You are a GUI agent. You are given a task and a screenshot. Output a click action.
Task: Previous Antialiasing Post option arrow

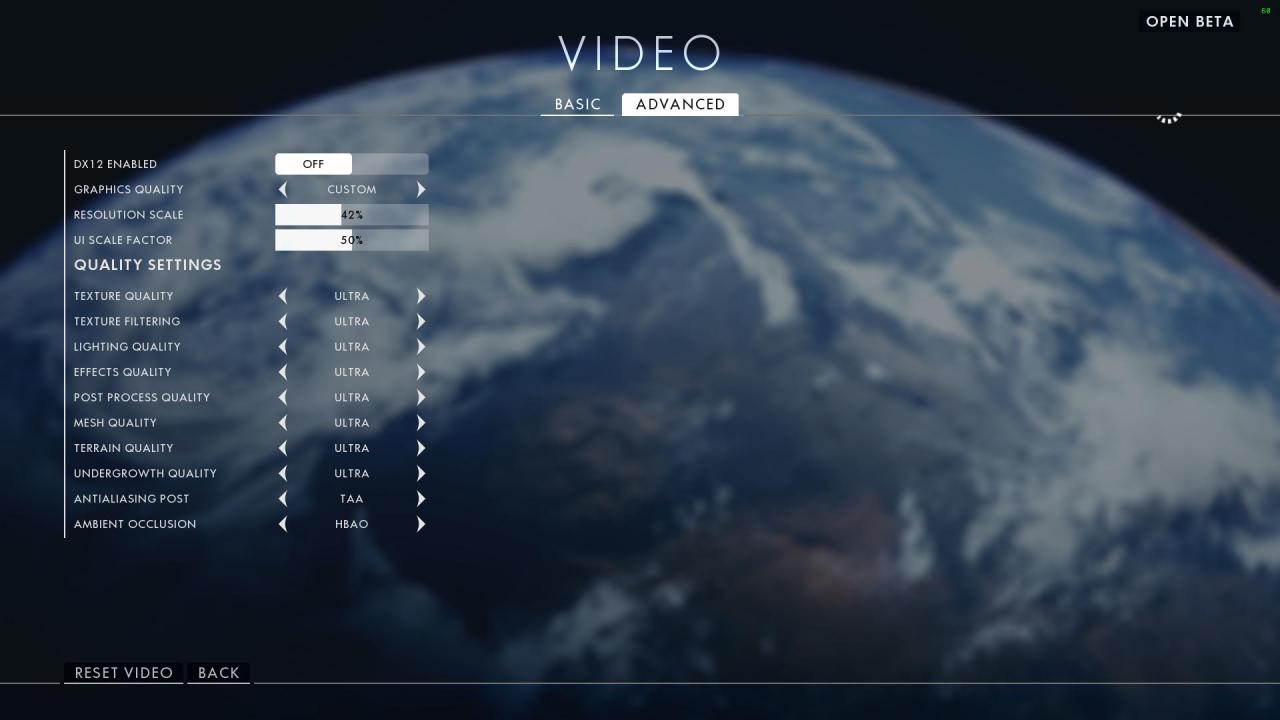pyautogui.click(x=282, y=499)
